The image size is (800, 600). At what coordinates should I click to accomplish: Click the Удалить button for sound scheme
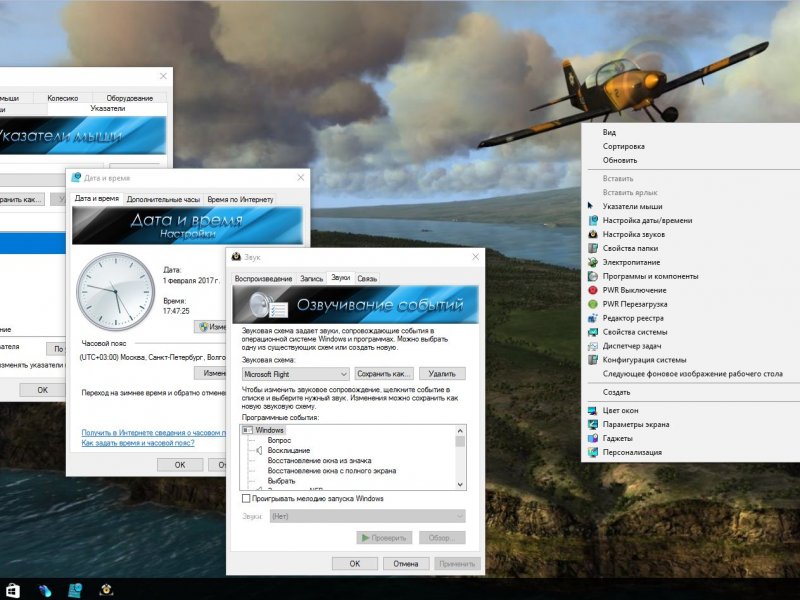[442, 374]
